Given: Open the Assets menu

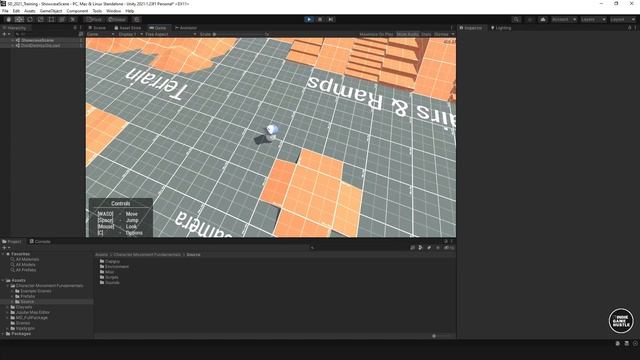Looking at the screenshot, I should pyautogui.click(x=29, y=11).
